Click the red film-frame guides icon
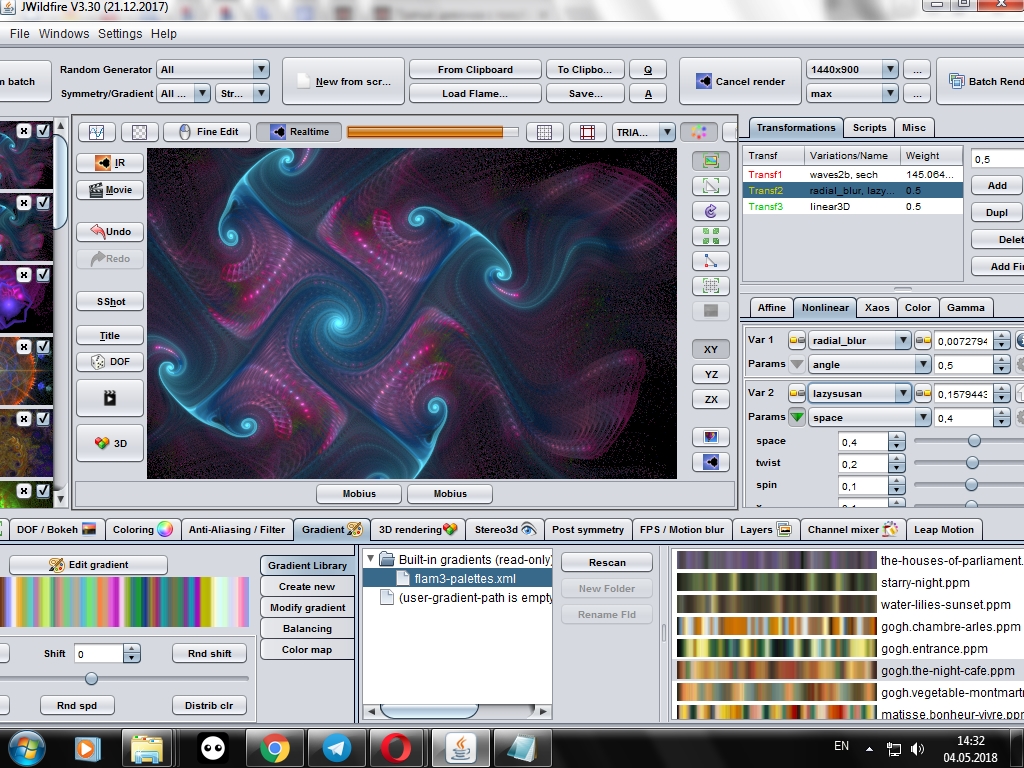This screenshot has width=1024, height=768. (x=587, y=132)
